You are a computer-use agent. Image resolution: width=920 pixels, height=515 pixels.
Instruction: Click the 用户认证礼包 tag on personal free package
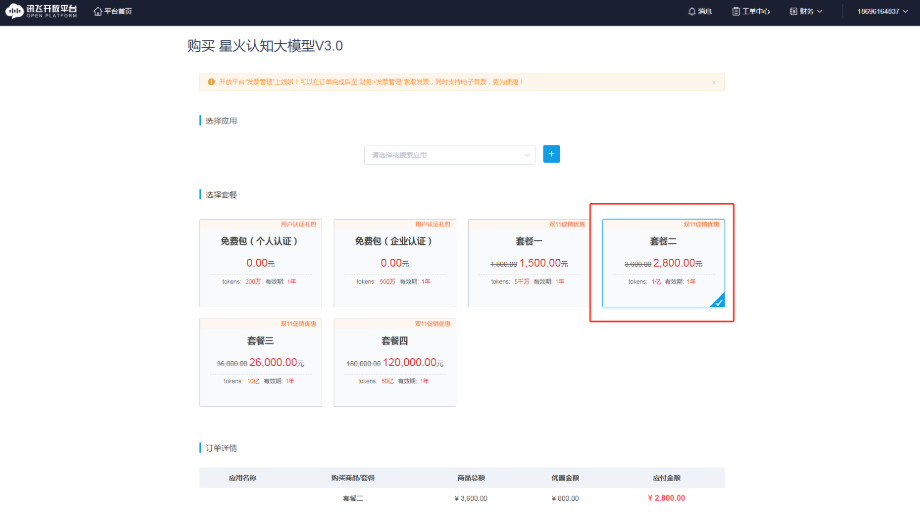300,224
